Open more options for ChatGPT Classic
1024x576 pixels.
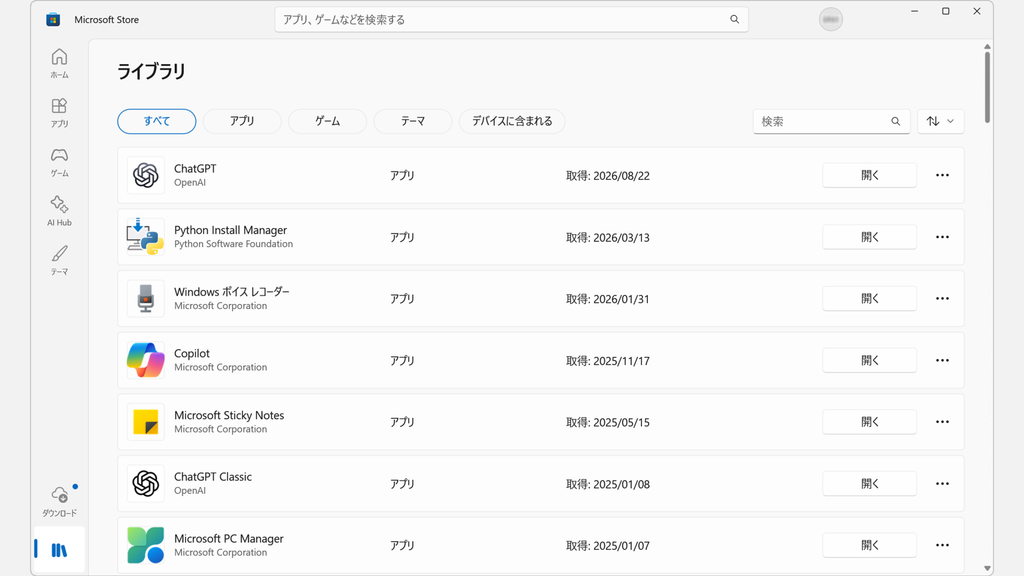pyautogui.click(x=942, y=484)
